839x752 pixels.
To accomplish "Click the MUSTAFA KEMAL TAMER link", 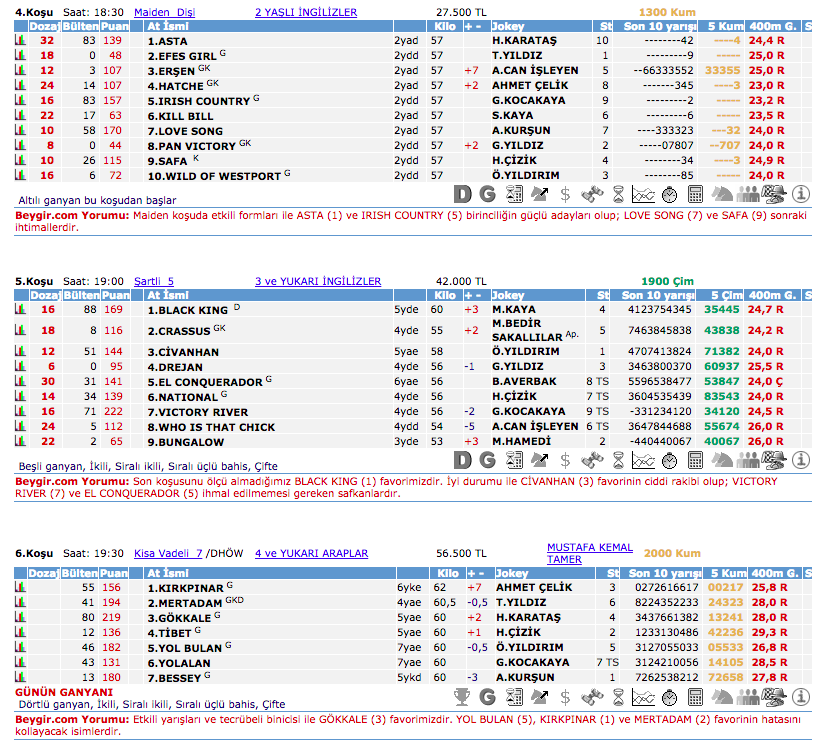I will click(x=589, y=553).
